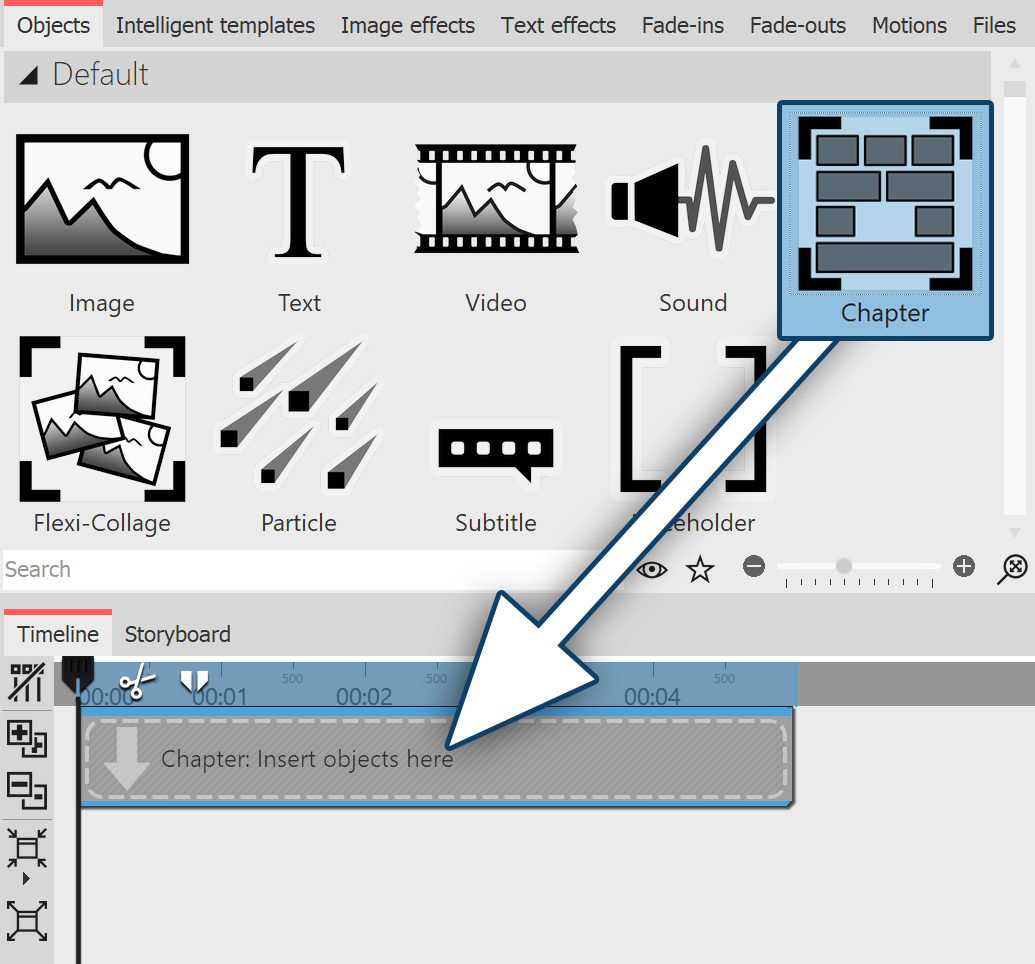Viewport: 1035px width, 964px height.
Task: Click the scissors cut icon on timeline
Action: 138,682
